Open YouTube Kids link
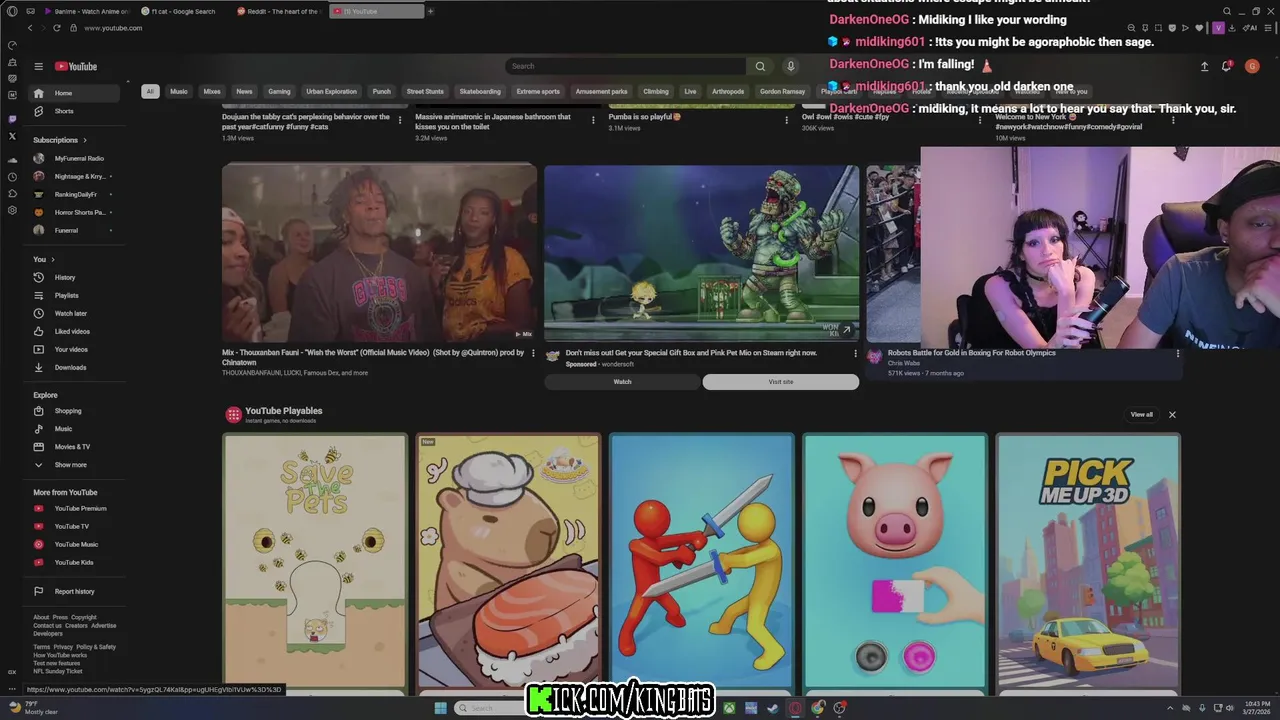1280x720 pixels. 74,562
